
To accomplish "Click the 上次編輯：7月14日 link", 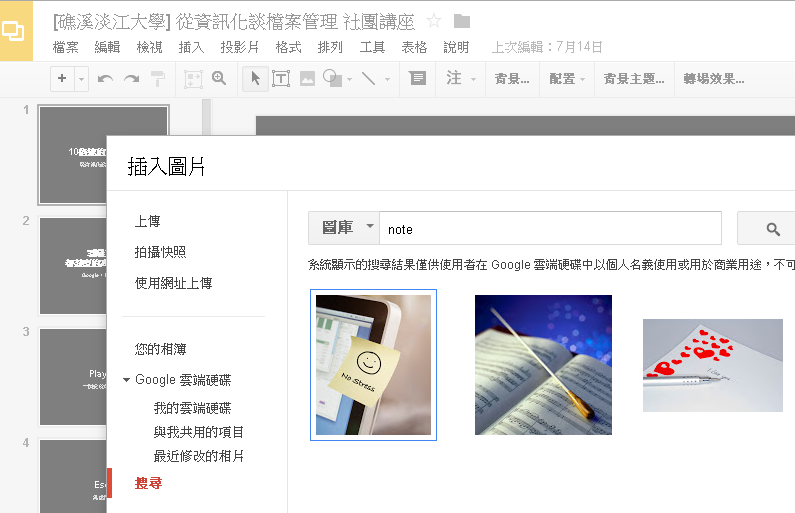I will [547, 47].
